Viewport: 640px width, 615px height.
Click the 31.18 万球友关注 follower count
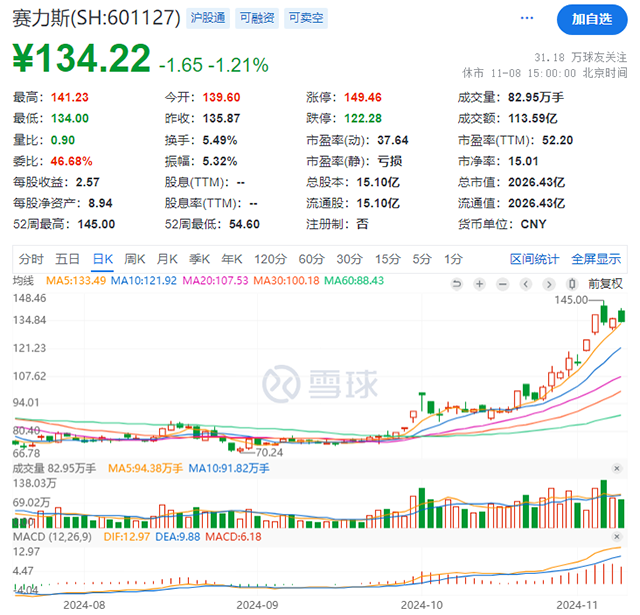[580, 57]
